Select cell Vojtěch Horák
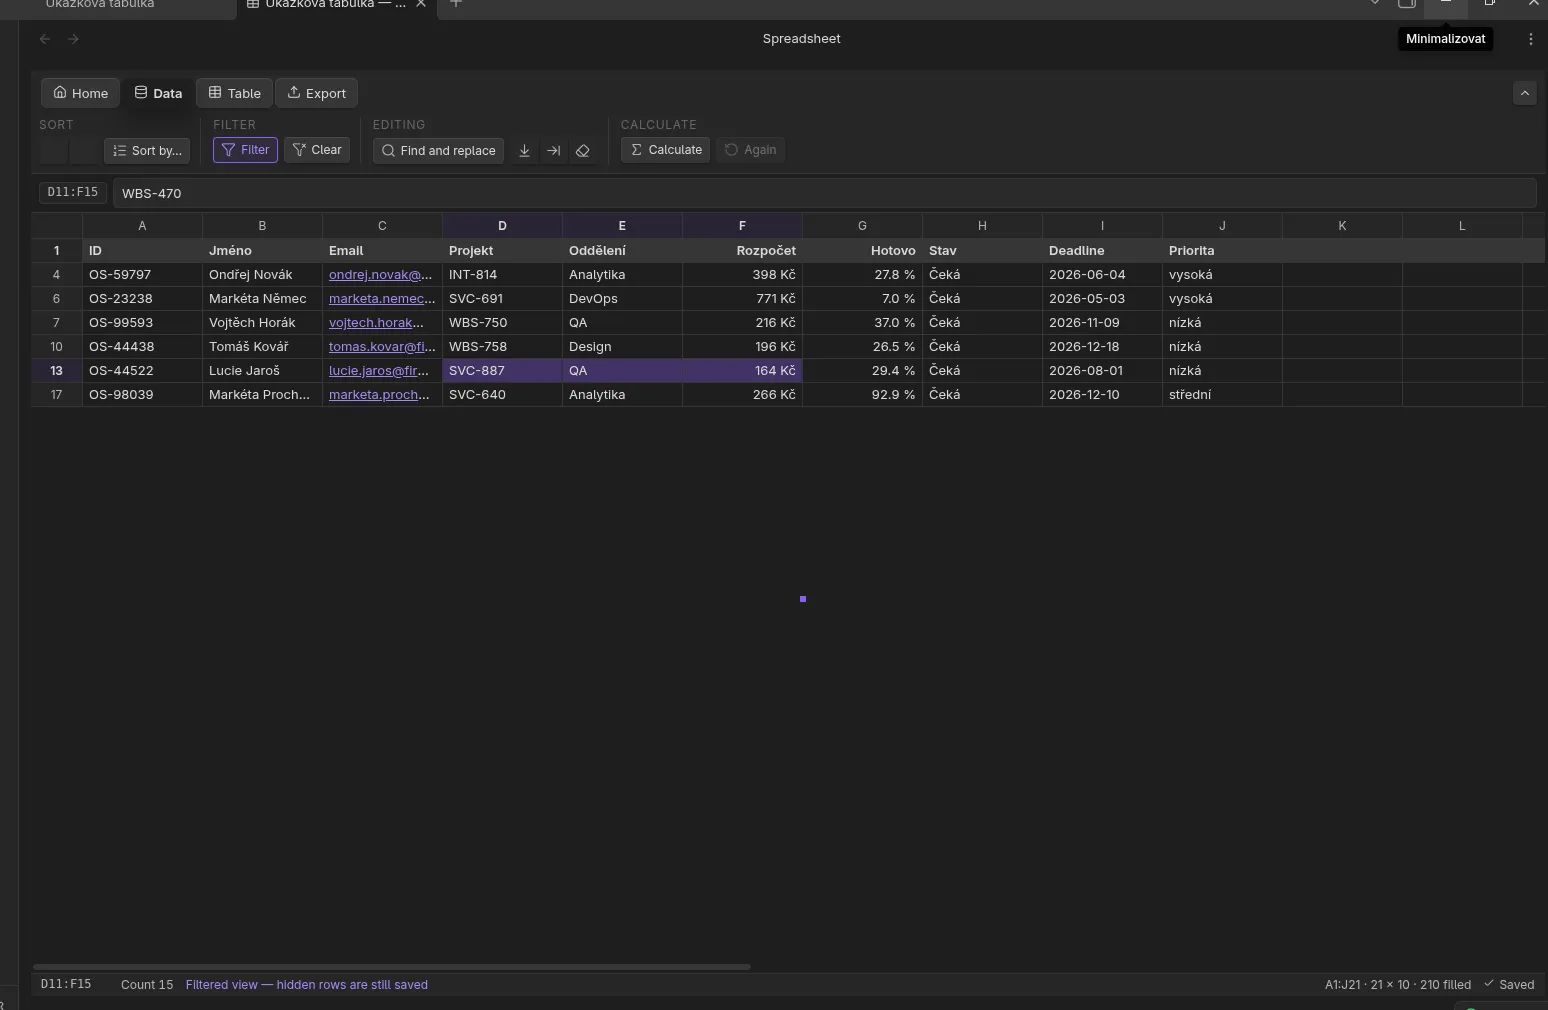Viewport: 1548px width, 1010px height. pos(262,323)
